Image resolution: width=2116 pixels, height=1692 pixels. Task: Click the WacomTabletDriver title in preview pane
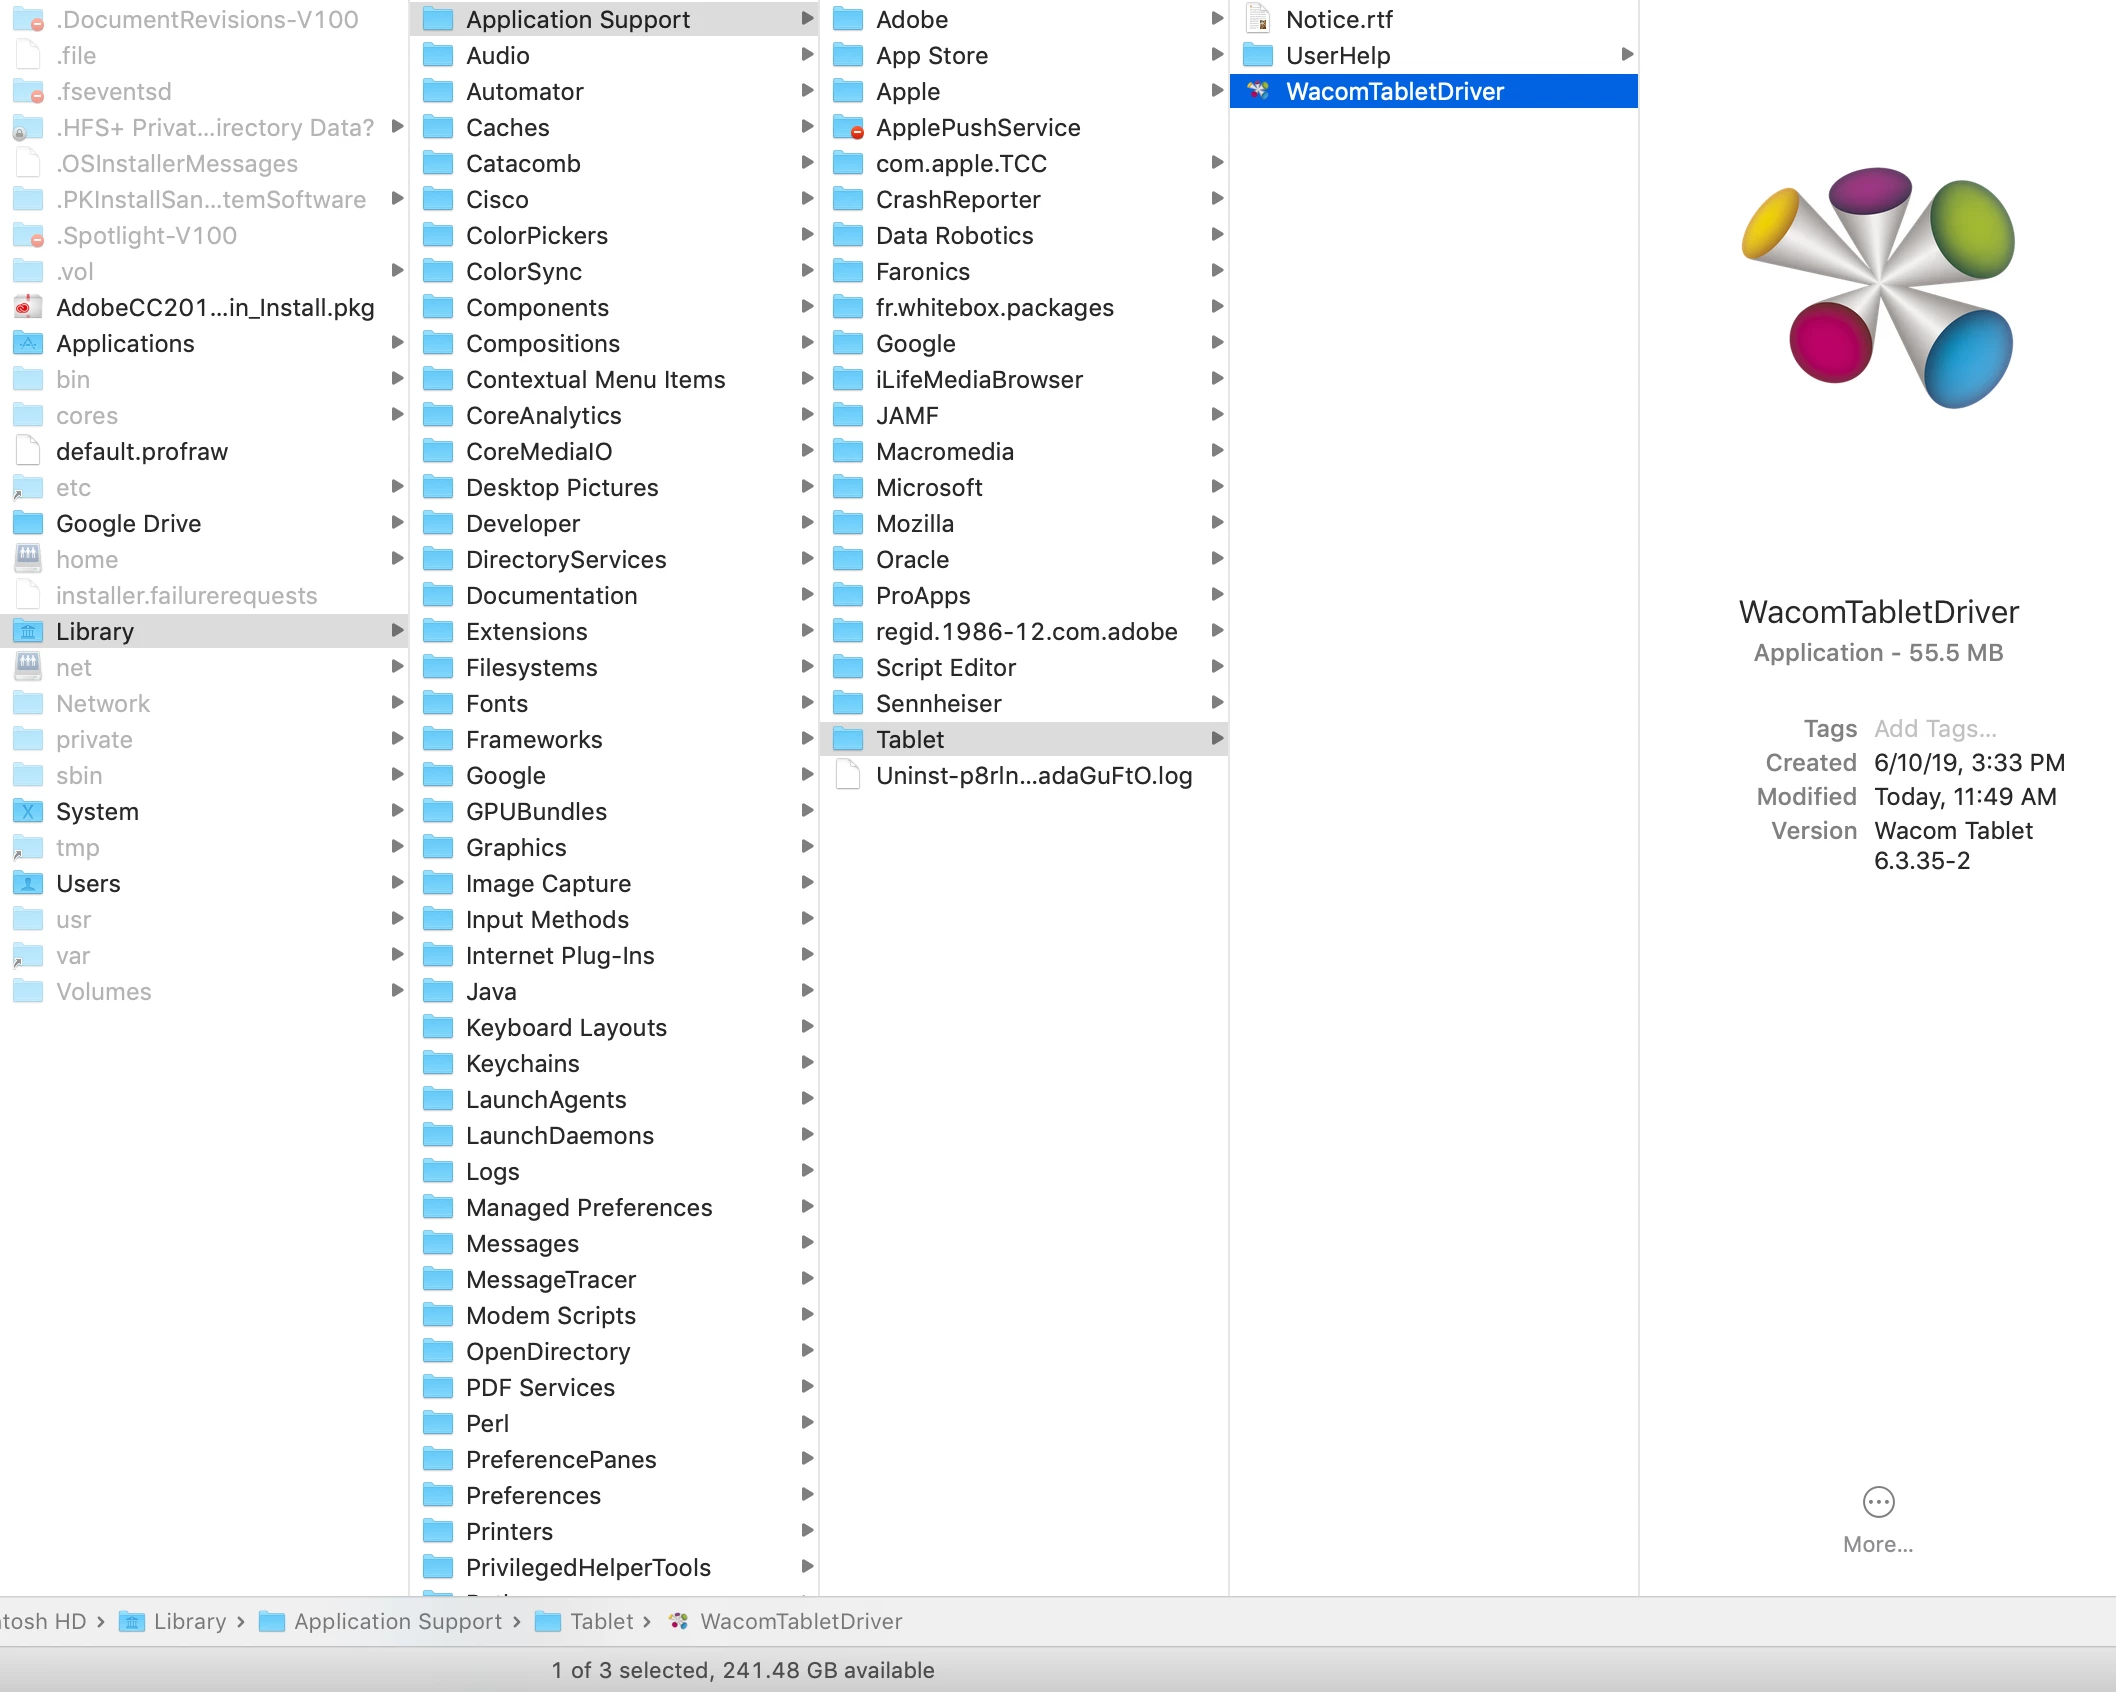[x=1878, y=612]
